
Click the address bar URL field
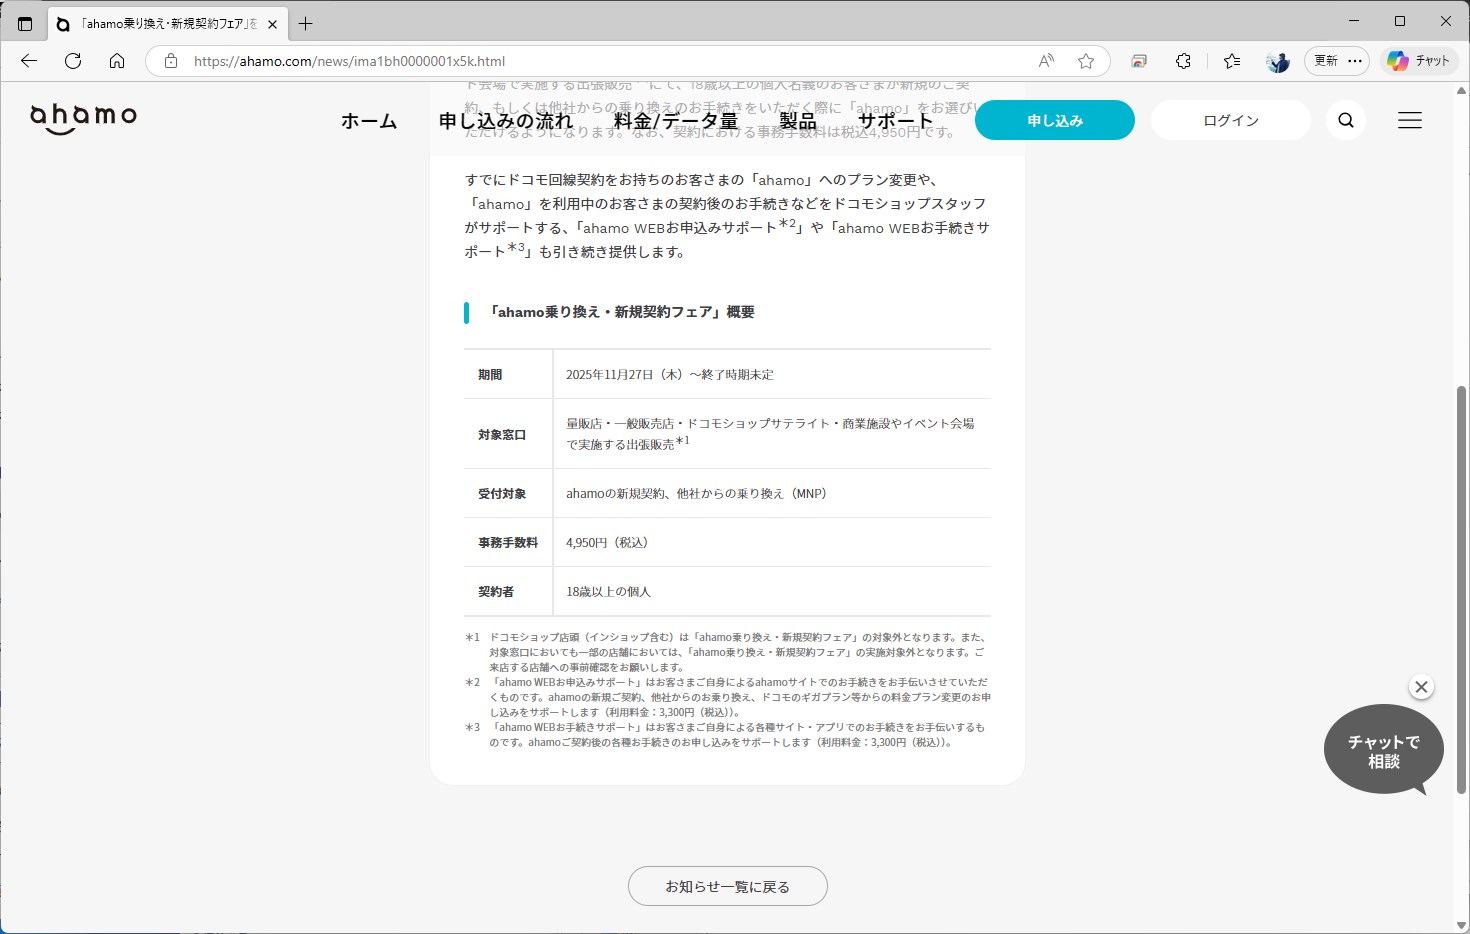coord(400,61)
